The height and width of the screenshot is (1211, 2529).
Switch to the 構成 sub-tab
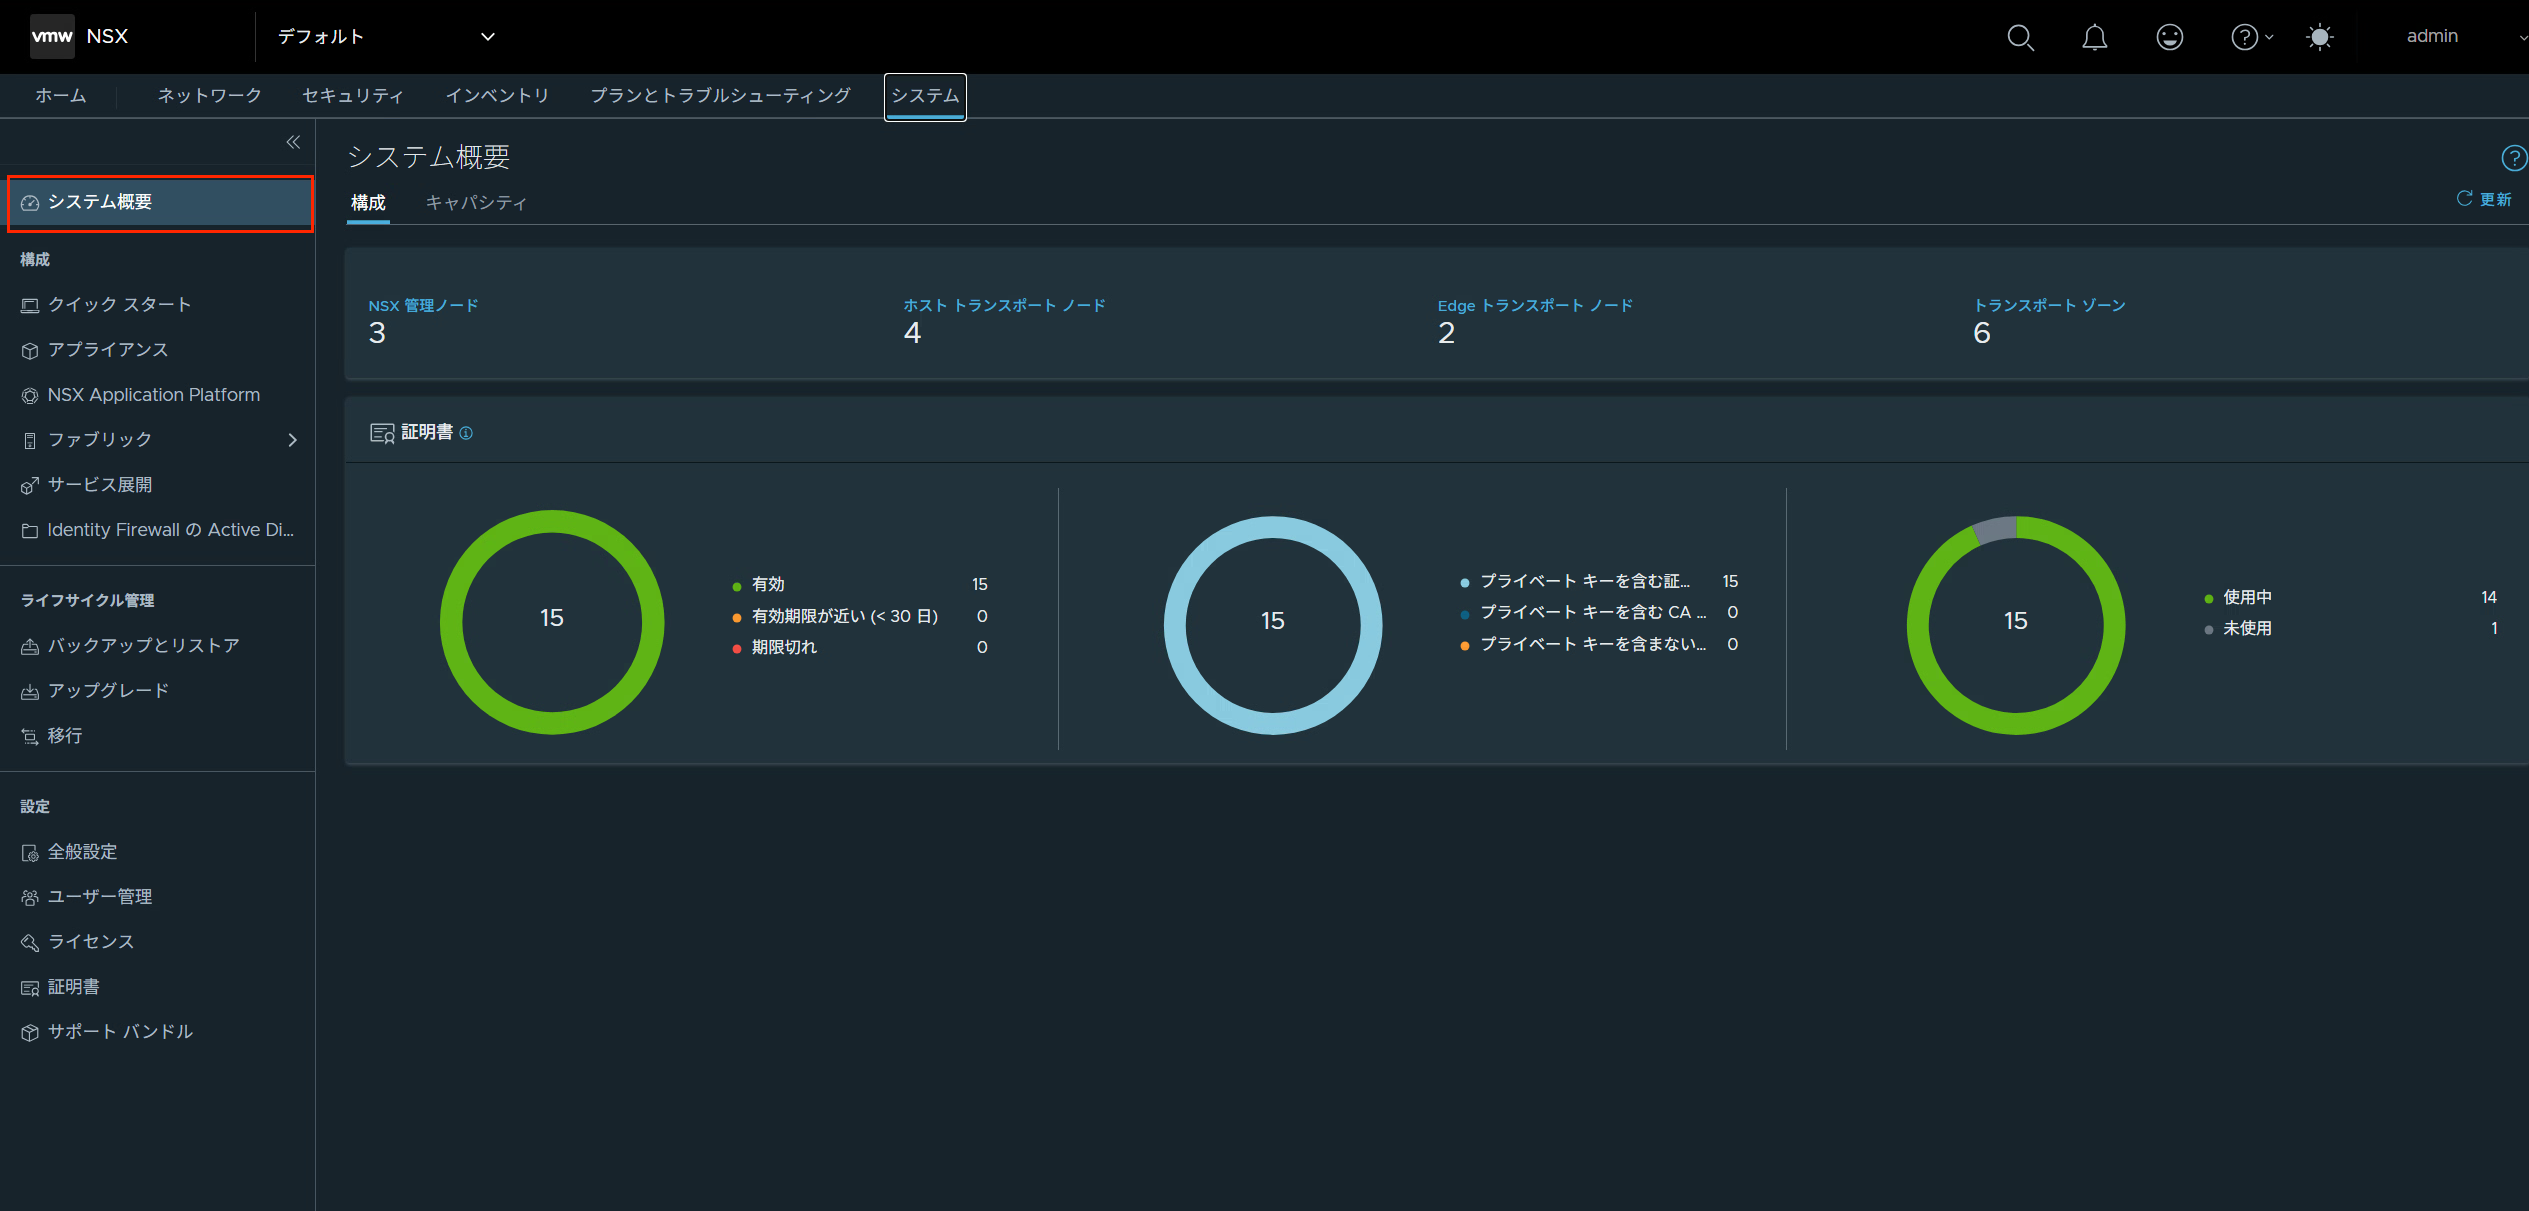368,203
